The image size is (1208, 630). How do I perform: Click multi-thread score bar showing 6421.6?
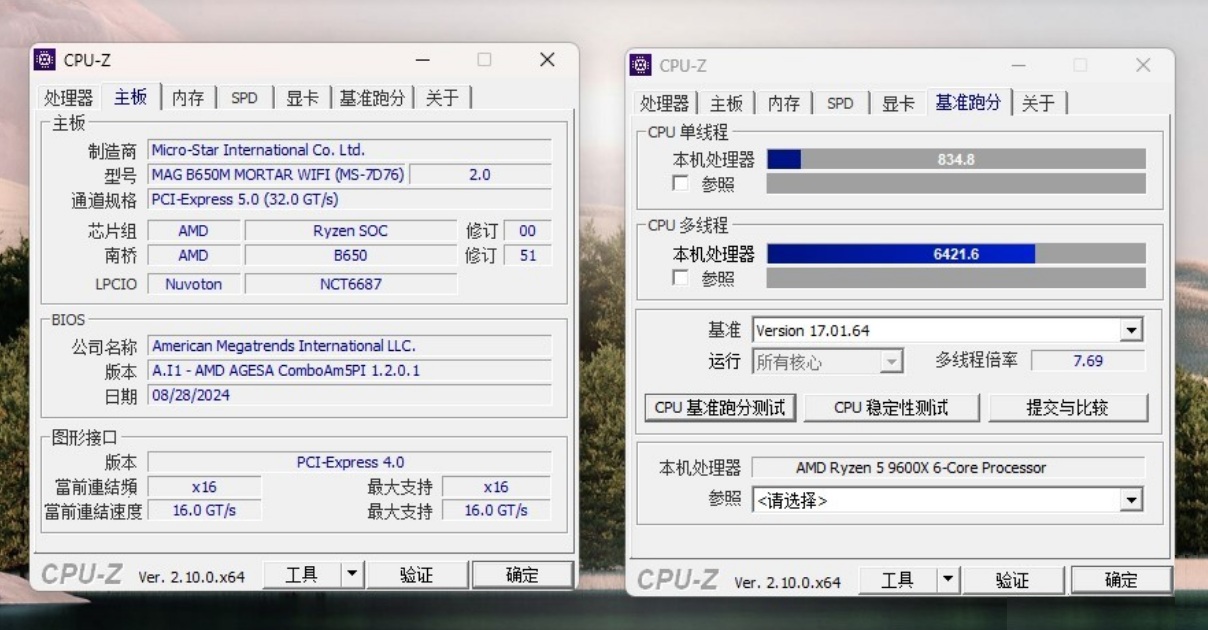coord(956,254)
